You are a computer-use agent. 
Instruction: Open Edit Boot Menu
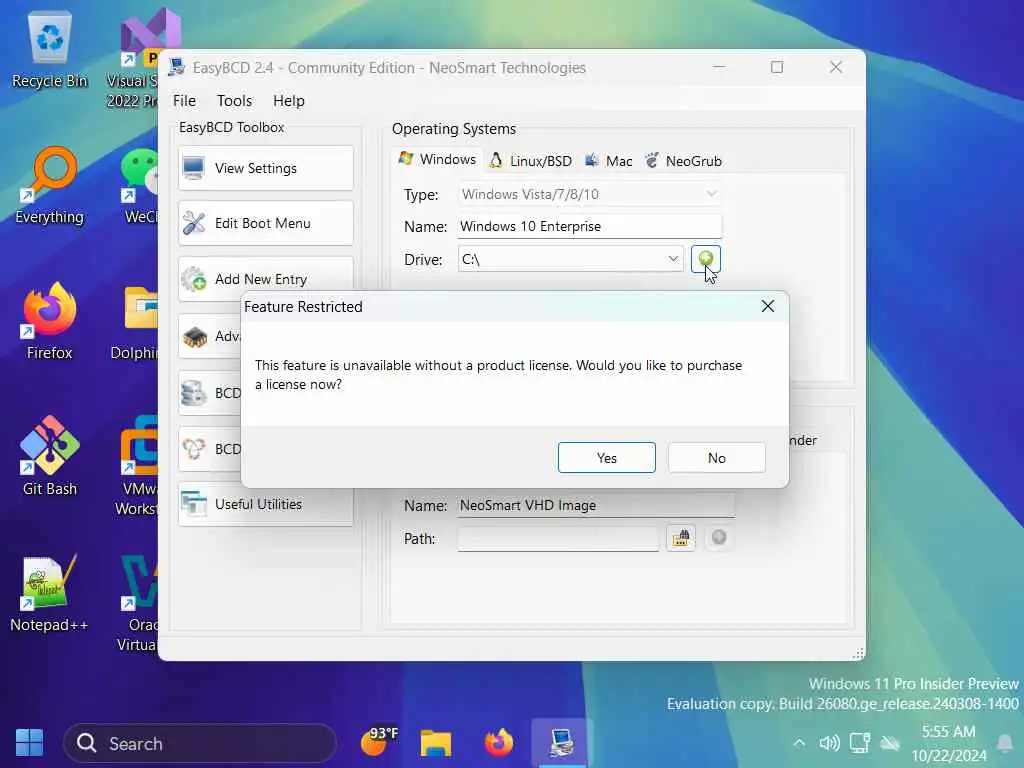(266, 223)
